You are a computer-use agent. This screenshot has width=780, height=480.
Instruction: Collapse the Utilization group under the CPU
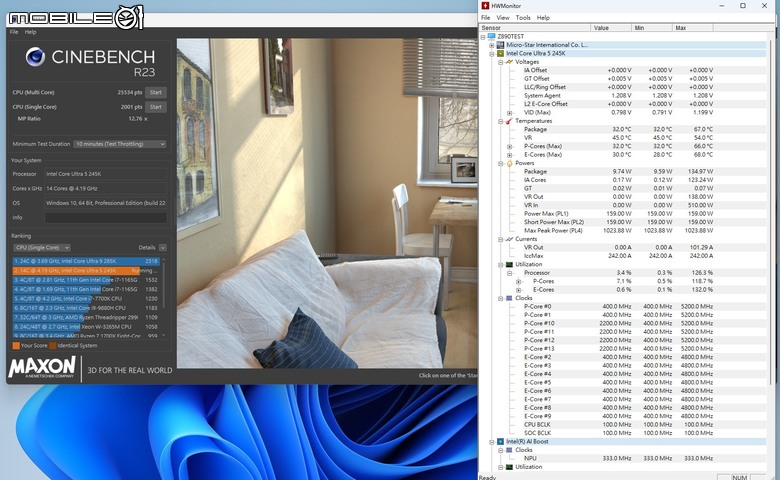click(500, 265)
